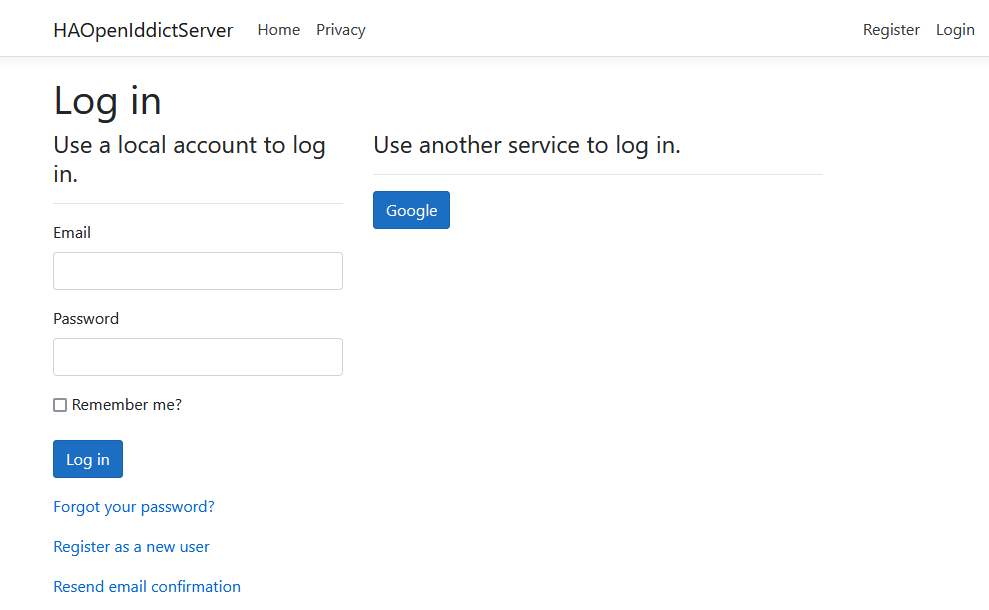Viewport: 989px width, 610px height.
Task: Open the Privacy page
Action: point(340,29)
